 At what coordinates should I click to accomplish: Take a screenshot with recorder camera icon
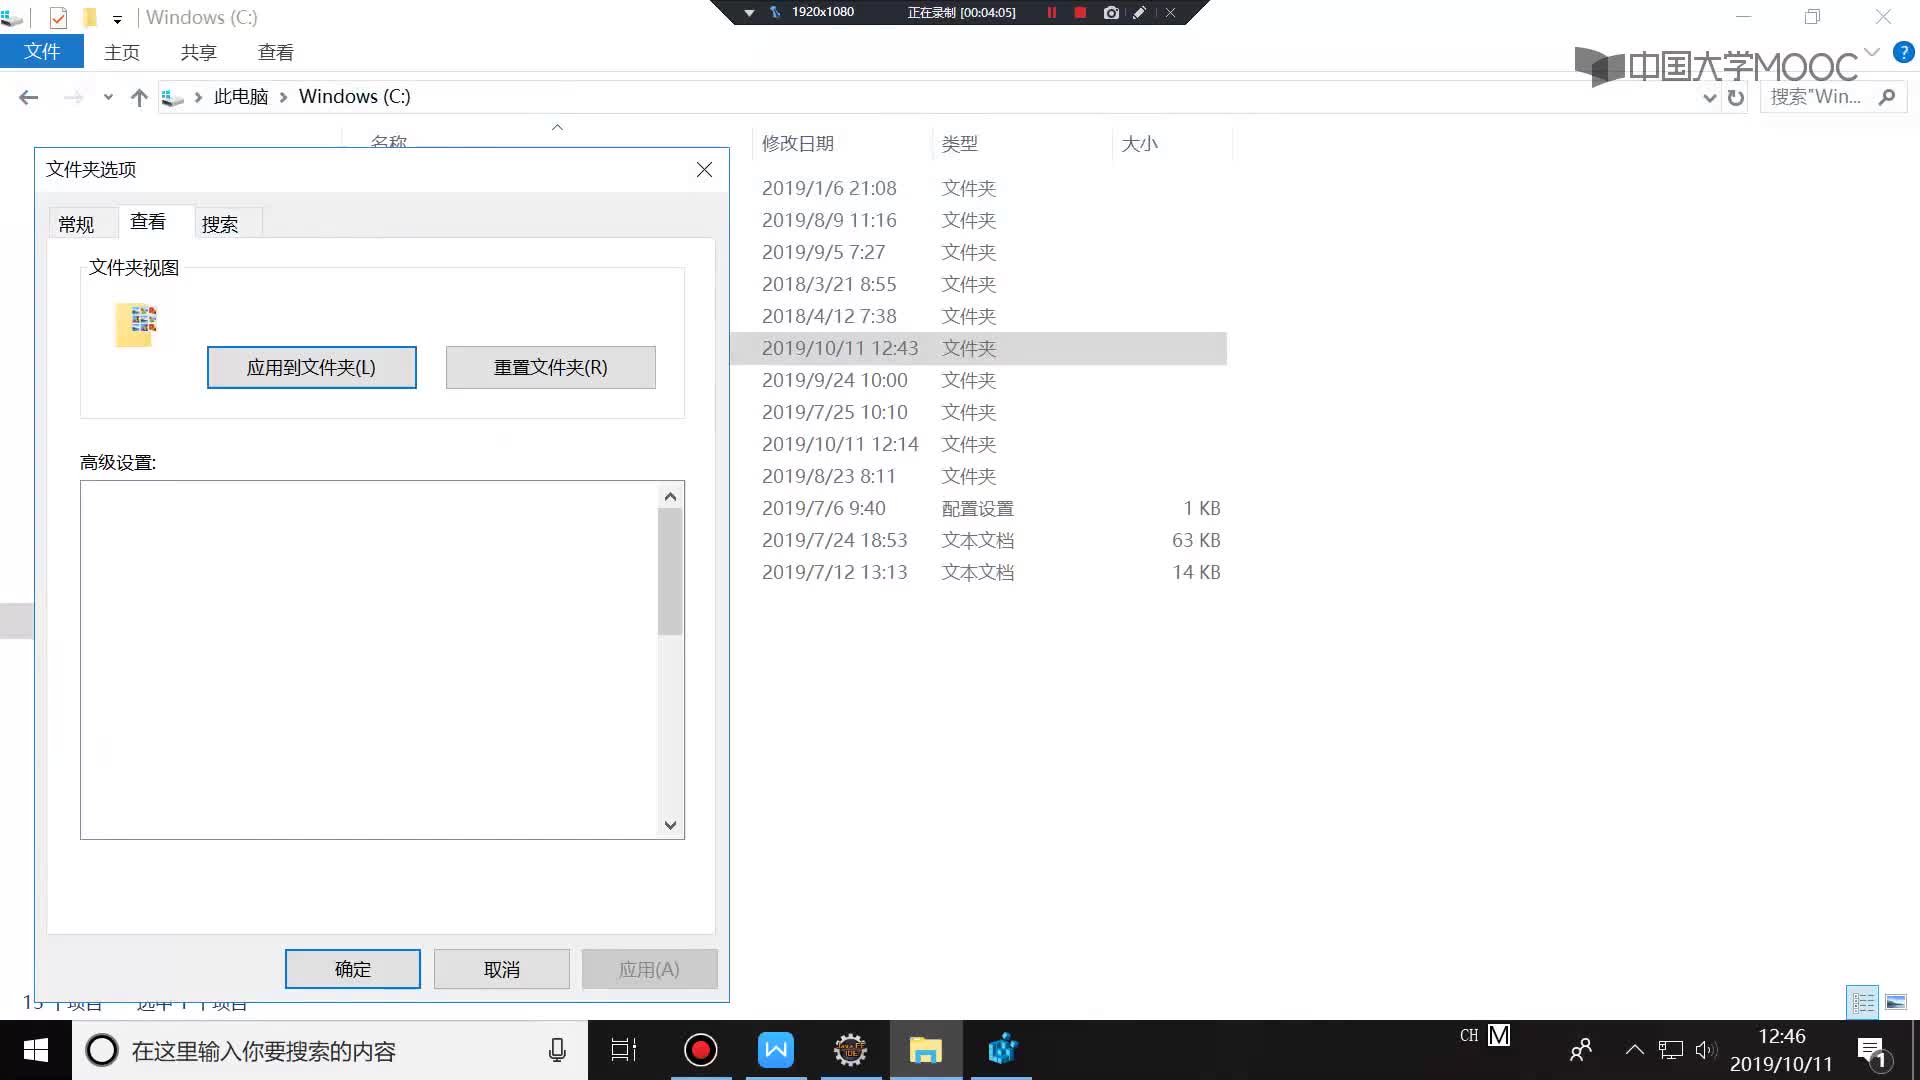pos(1111,13)
